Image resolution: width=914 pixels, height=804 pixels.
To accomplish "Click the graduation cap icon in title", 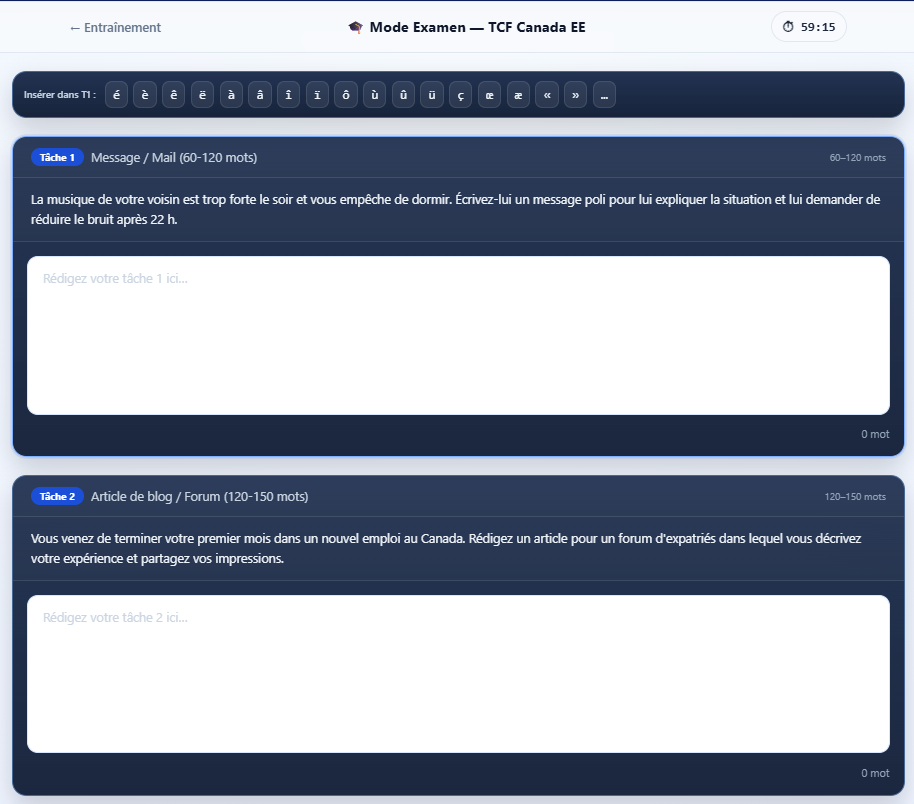I will pyautogui.click(x=355, y=28).
